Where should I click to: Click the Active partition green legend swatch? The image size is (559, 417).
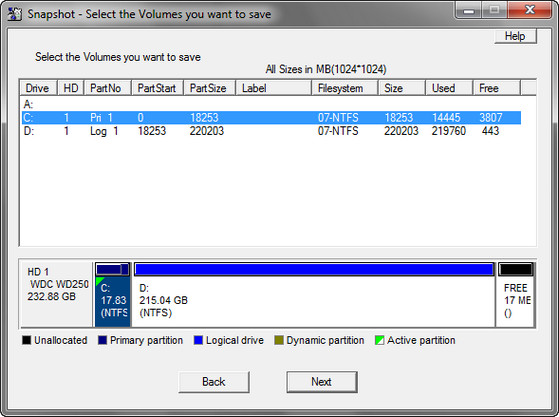click(x=379, y=340)
